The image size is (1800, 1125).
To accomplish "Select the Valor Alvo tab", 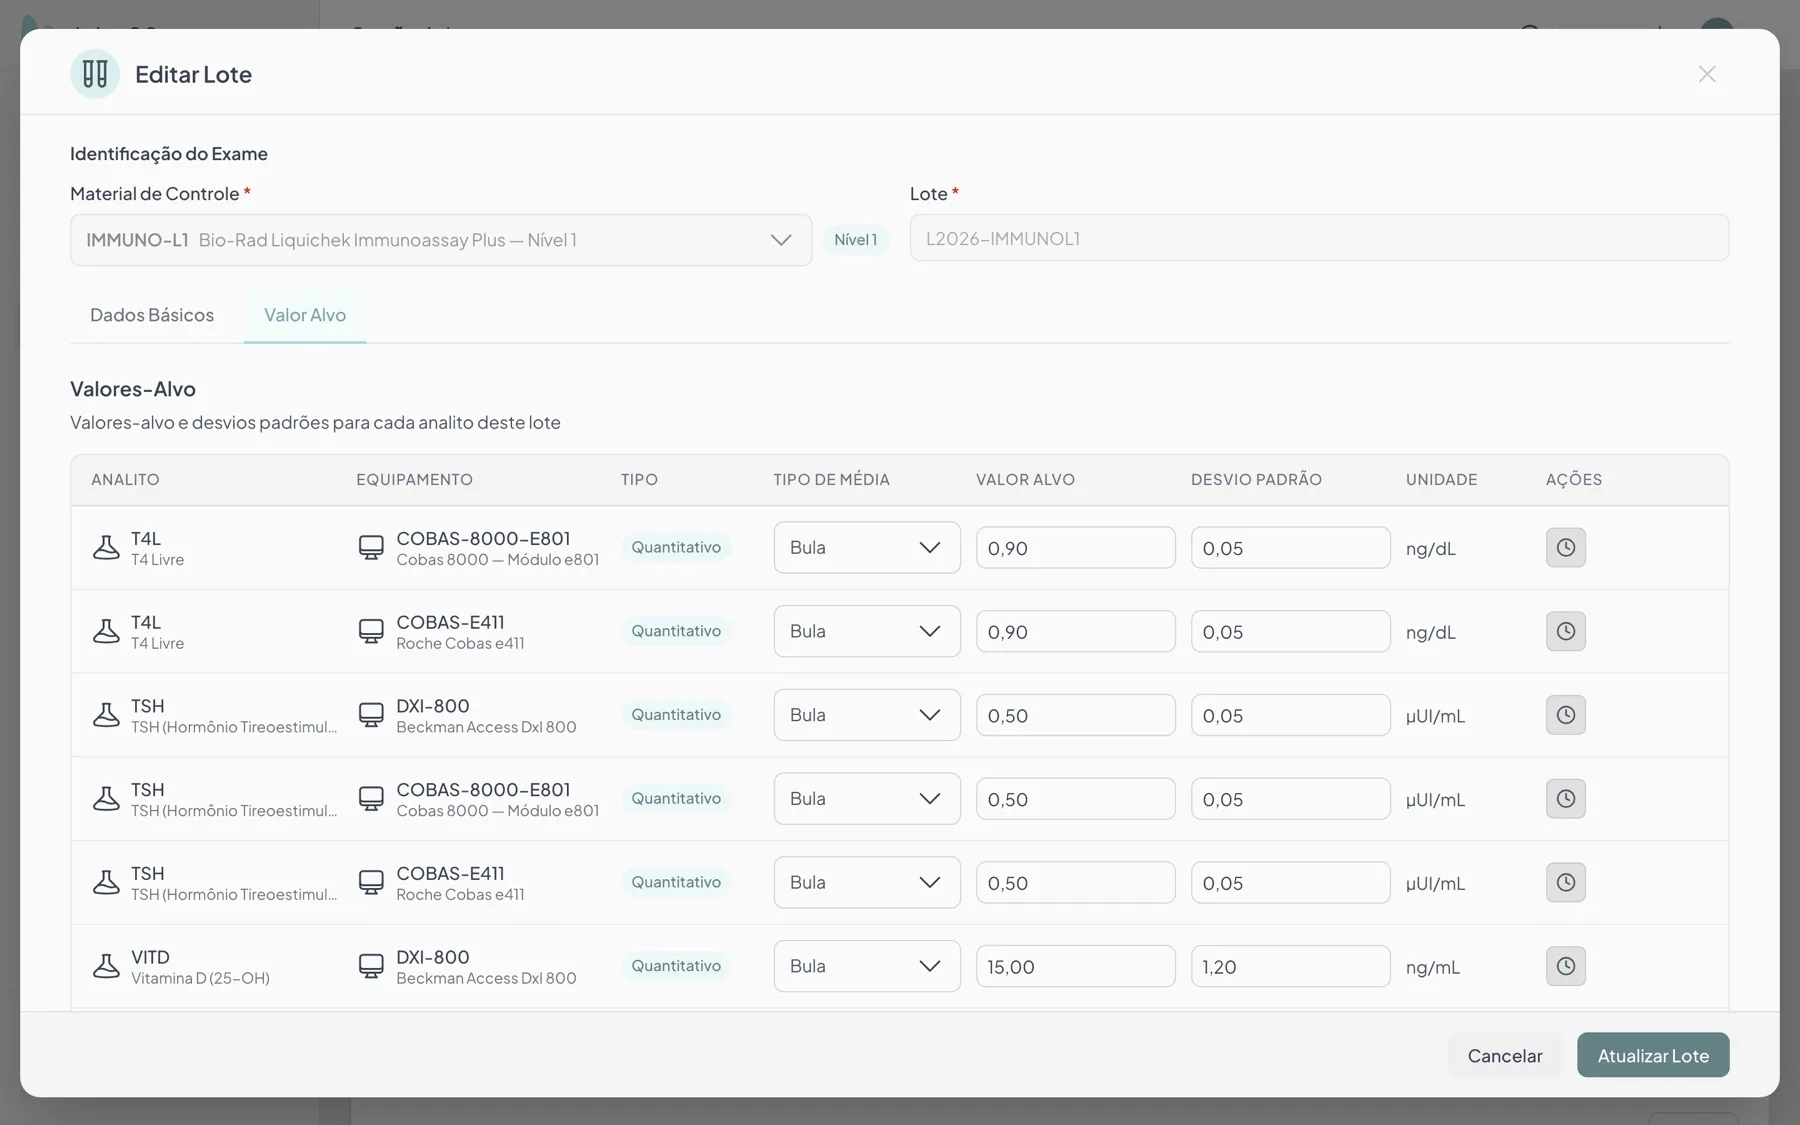I will point(305,315).
